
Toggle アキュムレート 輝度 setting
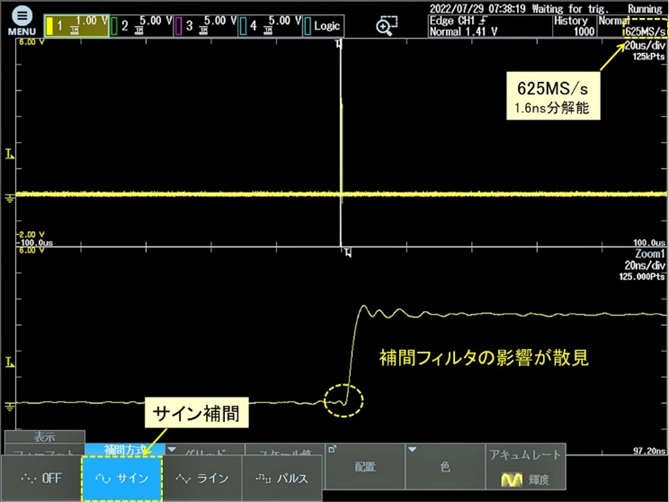pyautogui.click(x=526, y=467)
